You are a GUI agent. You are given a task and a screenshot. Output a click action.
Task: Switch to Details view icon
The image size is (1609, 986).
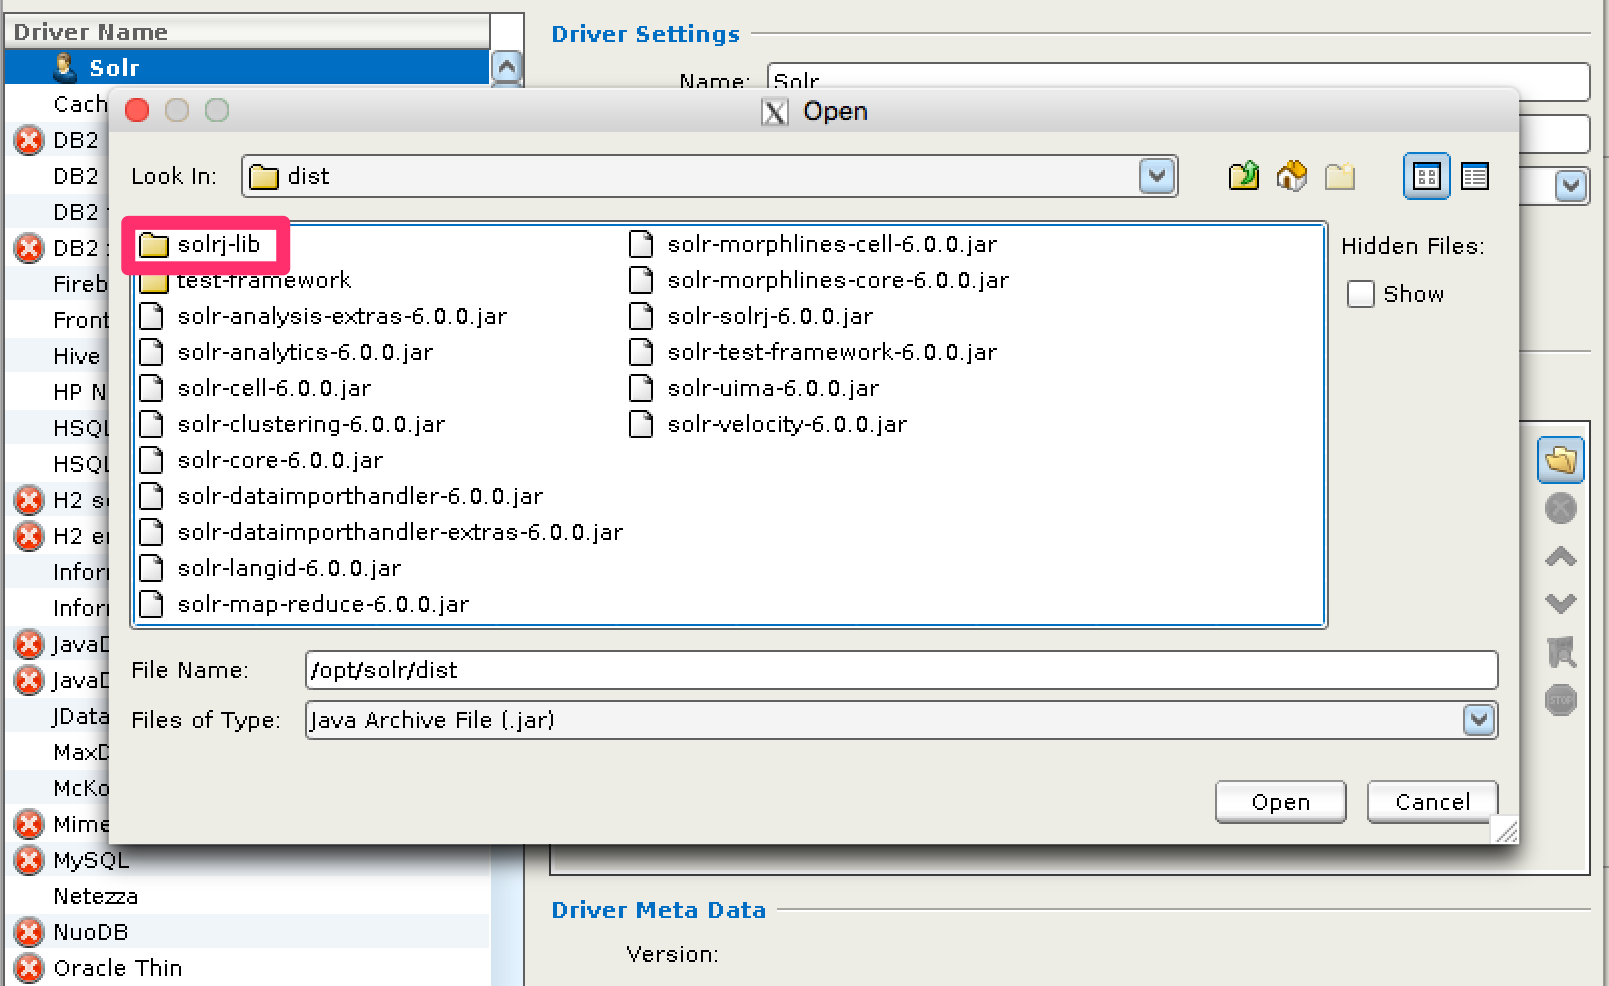pyautogui.click(x=1474, y=177)
